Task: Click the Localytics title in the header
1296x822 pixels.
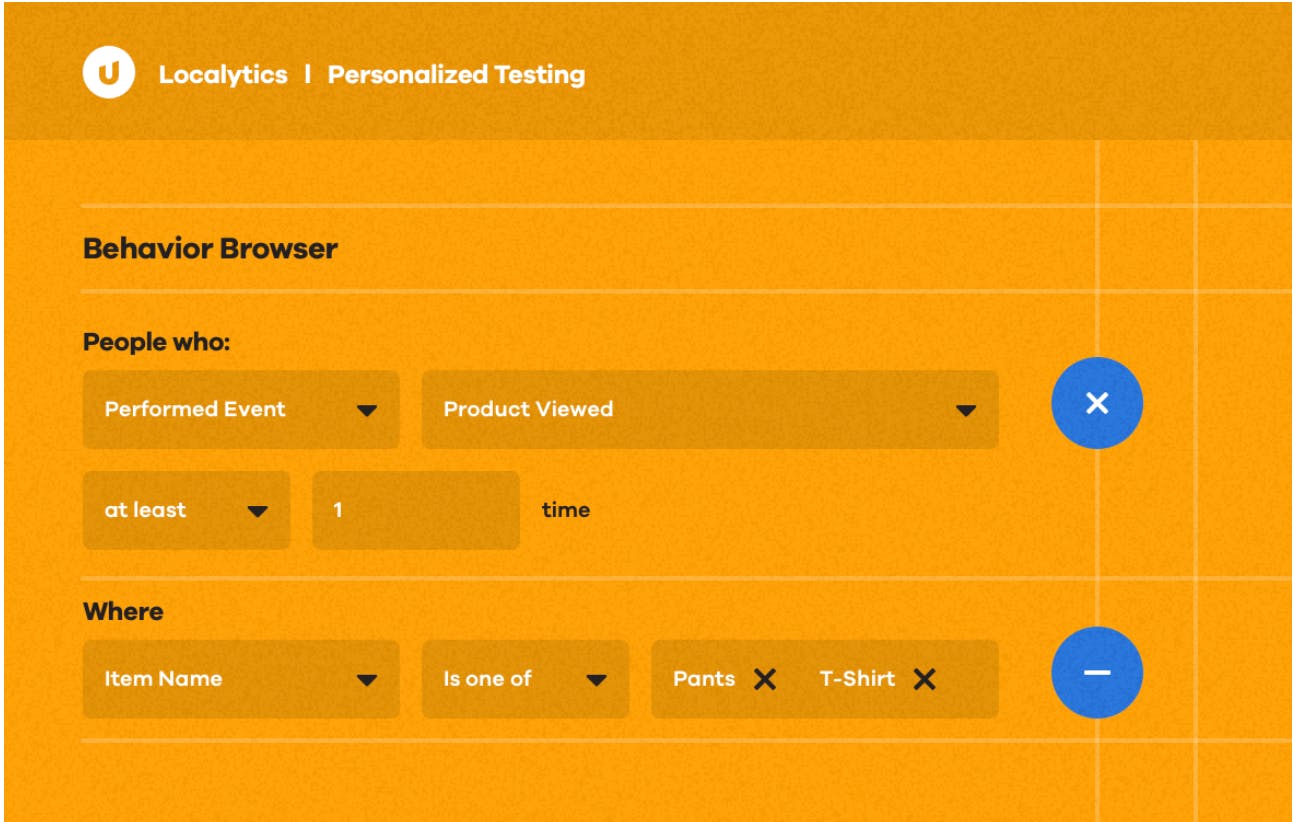Action: point(222,75)
